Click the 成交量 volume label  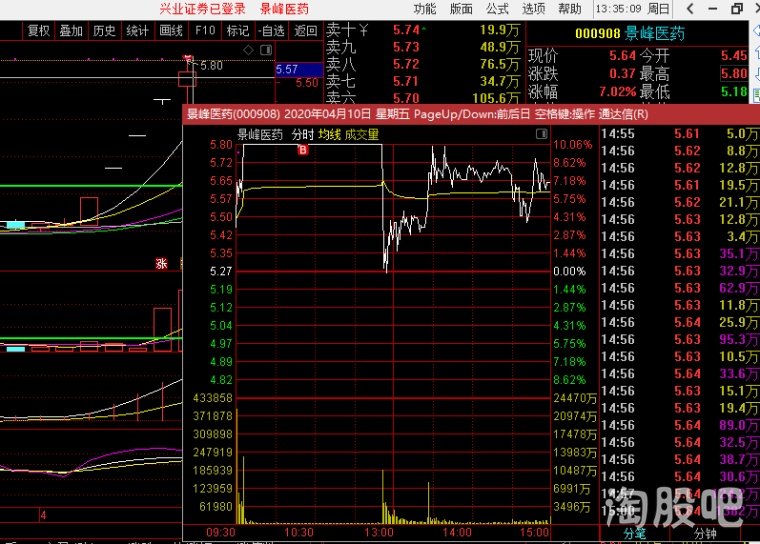[362, 135]
